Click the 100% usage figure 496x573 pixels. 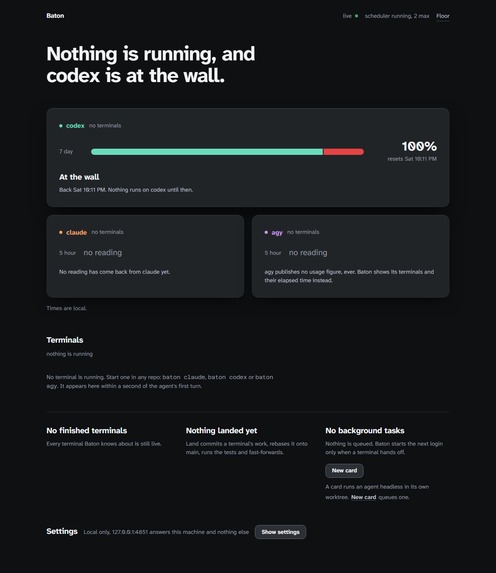coord(419,147)
